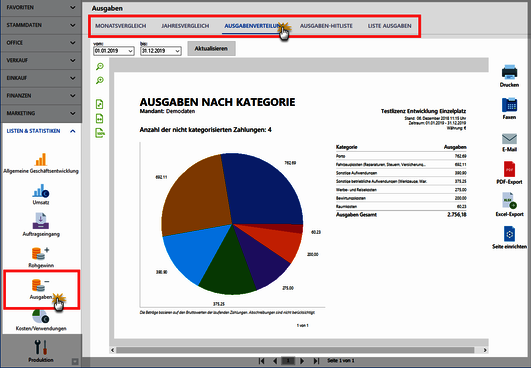Open the Rohgewinn report
The width and height of the screenshot is (531, 368).
point(41,257)
